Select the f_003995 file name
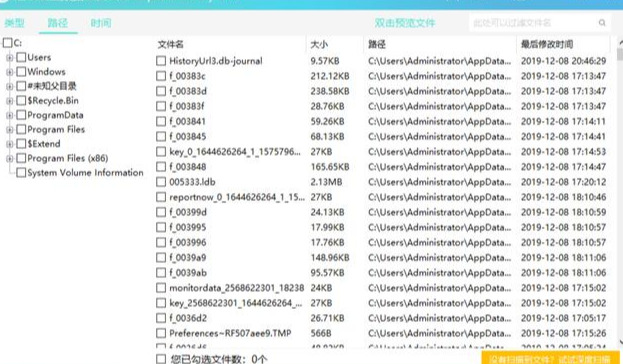The width and height of the screenshot is (623, 364). pos(188,227)
